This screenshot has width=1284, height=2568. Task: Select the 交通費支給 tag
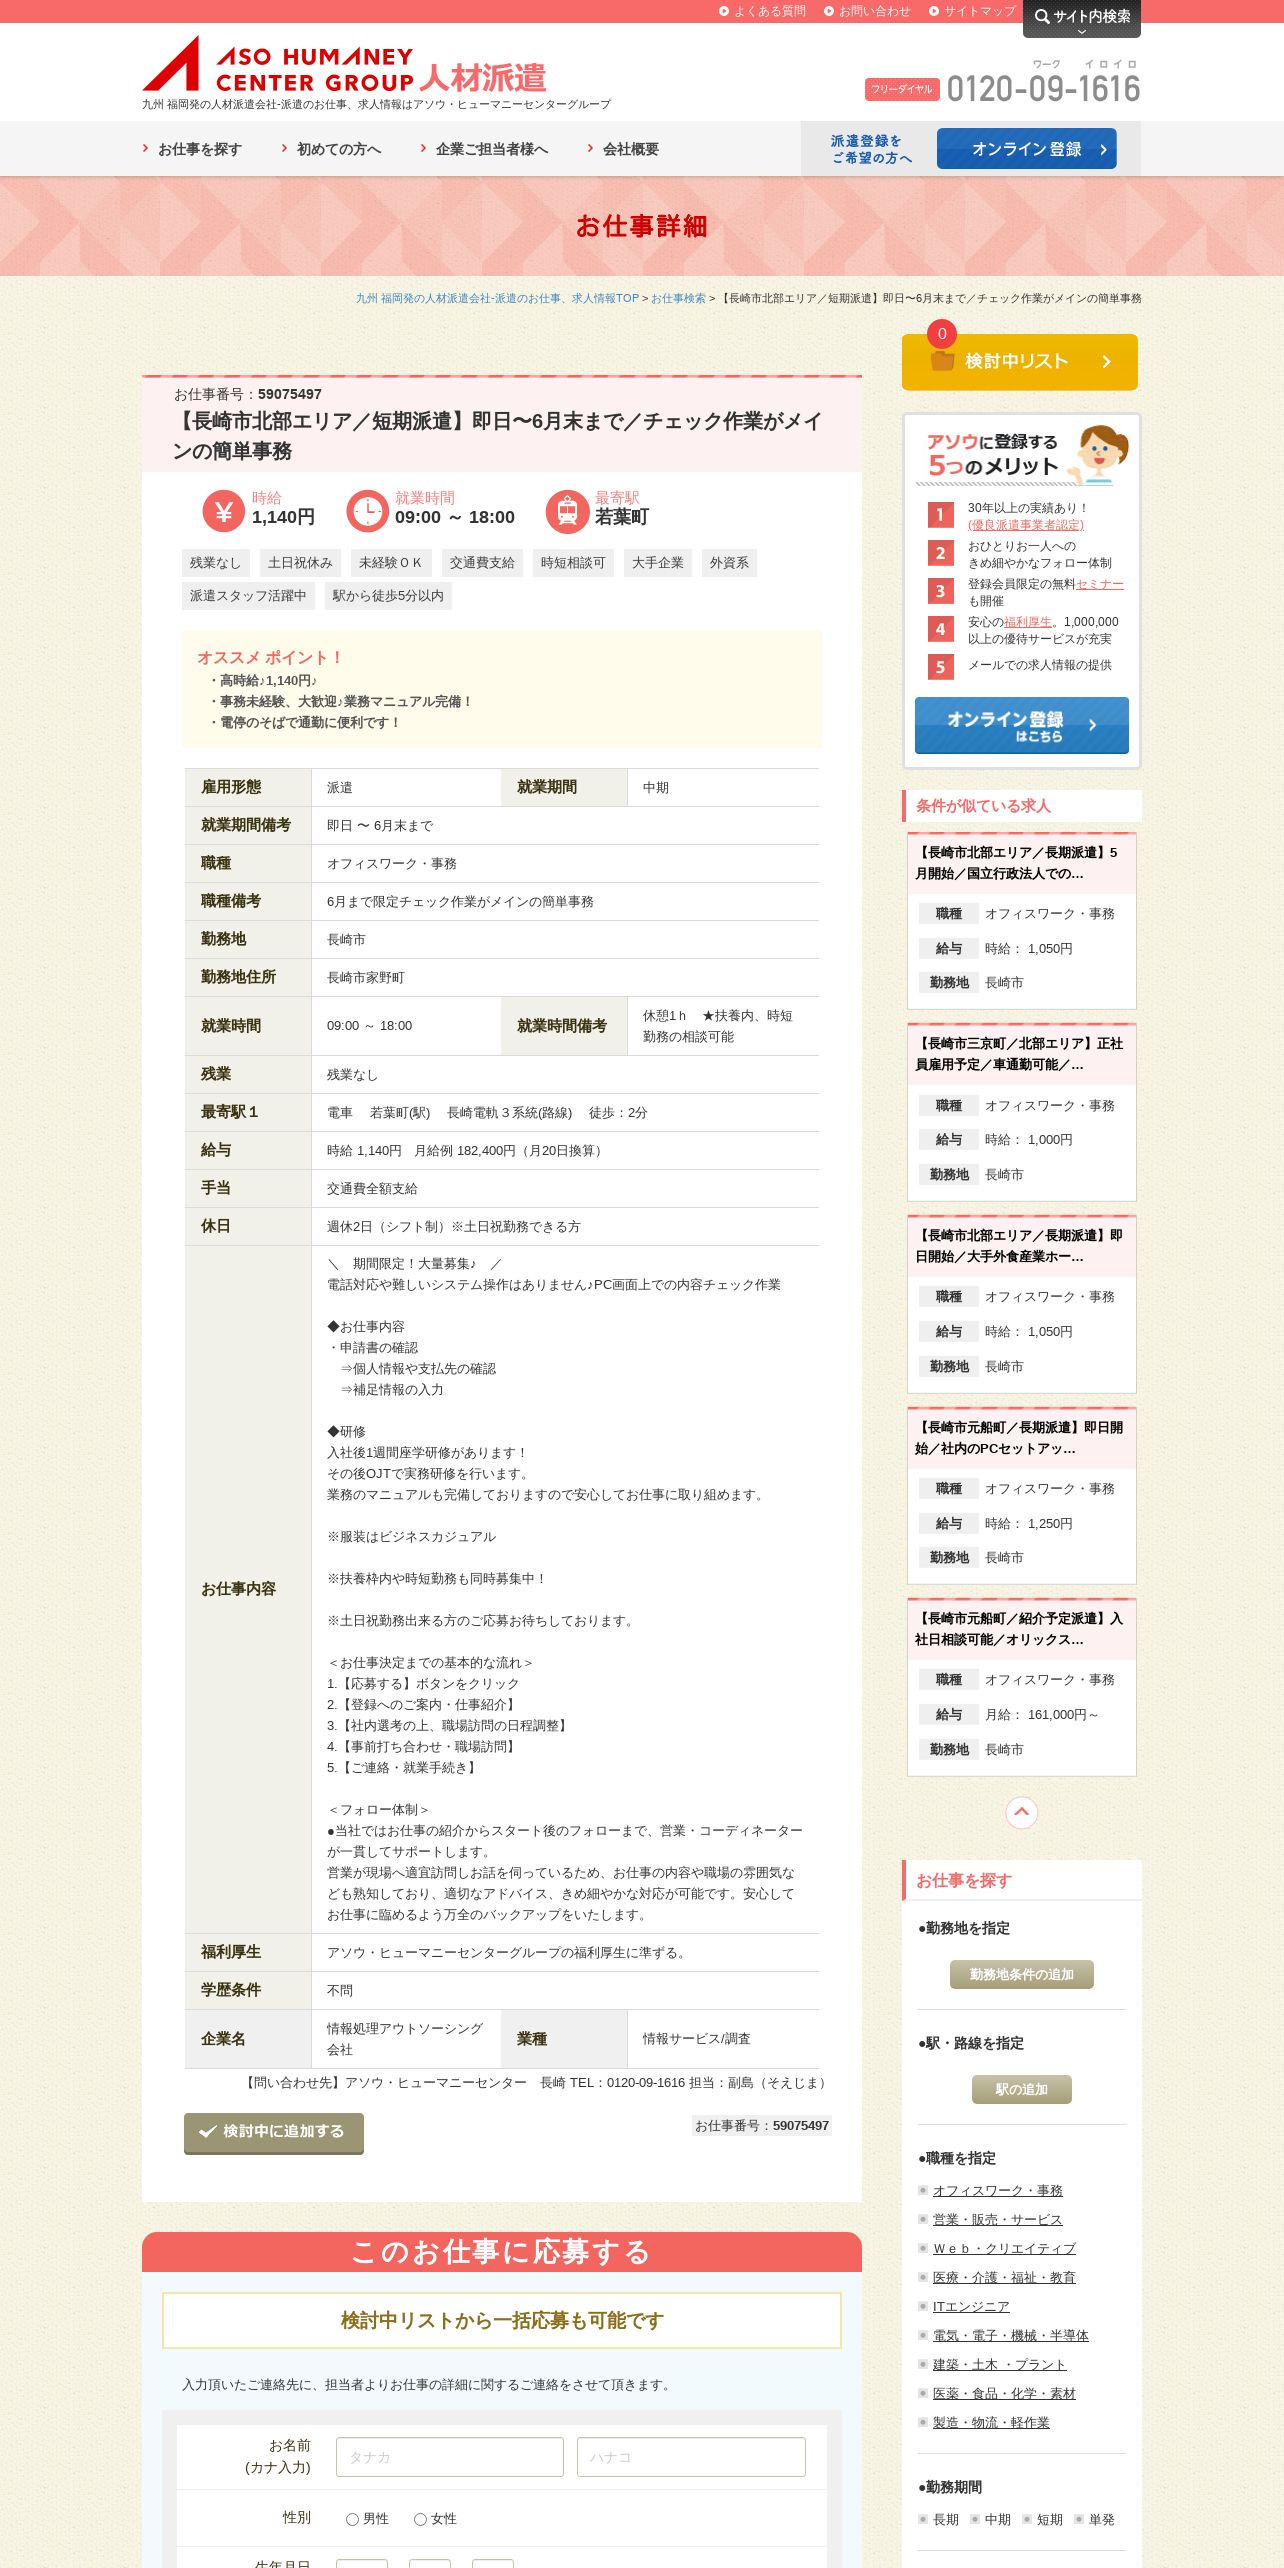coord(482,563)
